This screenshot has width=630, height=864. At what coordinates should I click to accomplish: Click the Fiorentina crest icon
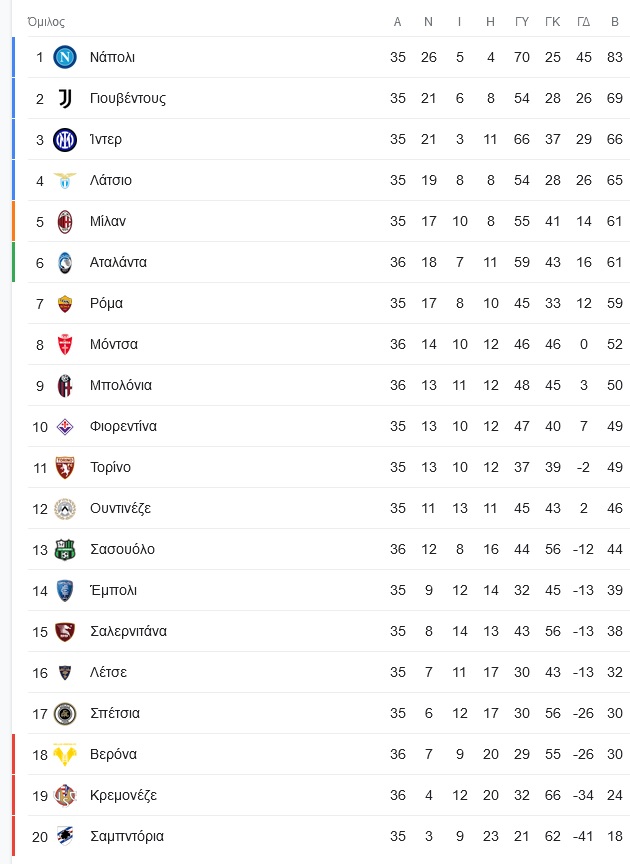tap(64, 426)
